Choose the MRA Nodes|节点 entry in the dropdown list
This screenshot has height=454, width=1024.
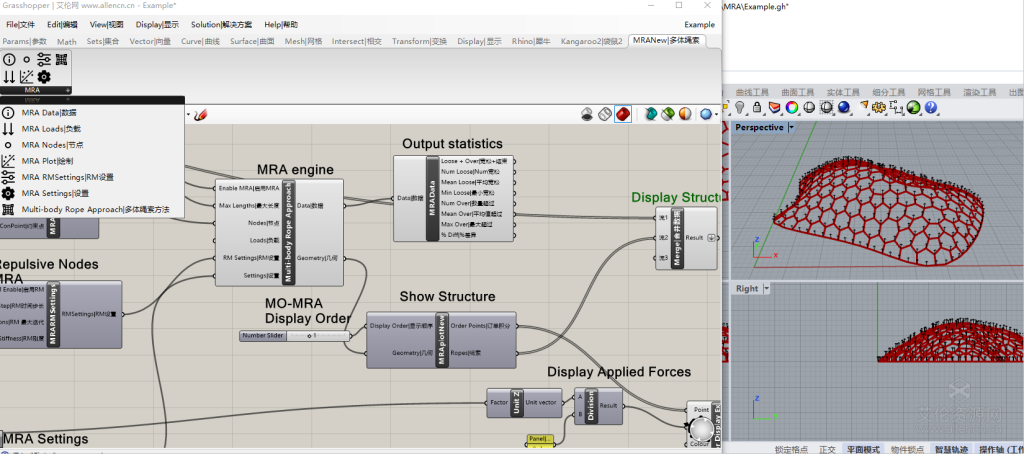coord(92,145)
